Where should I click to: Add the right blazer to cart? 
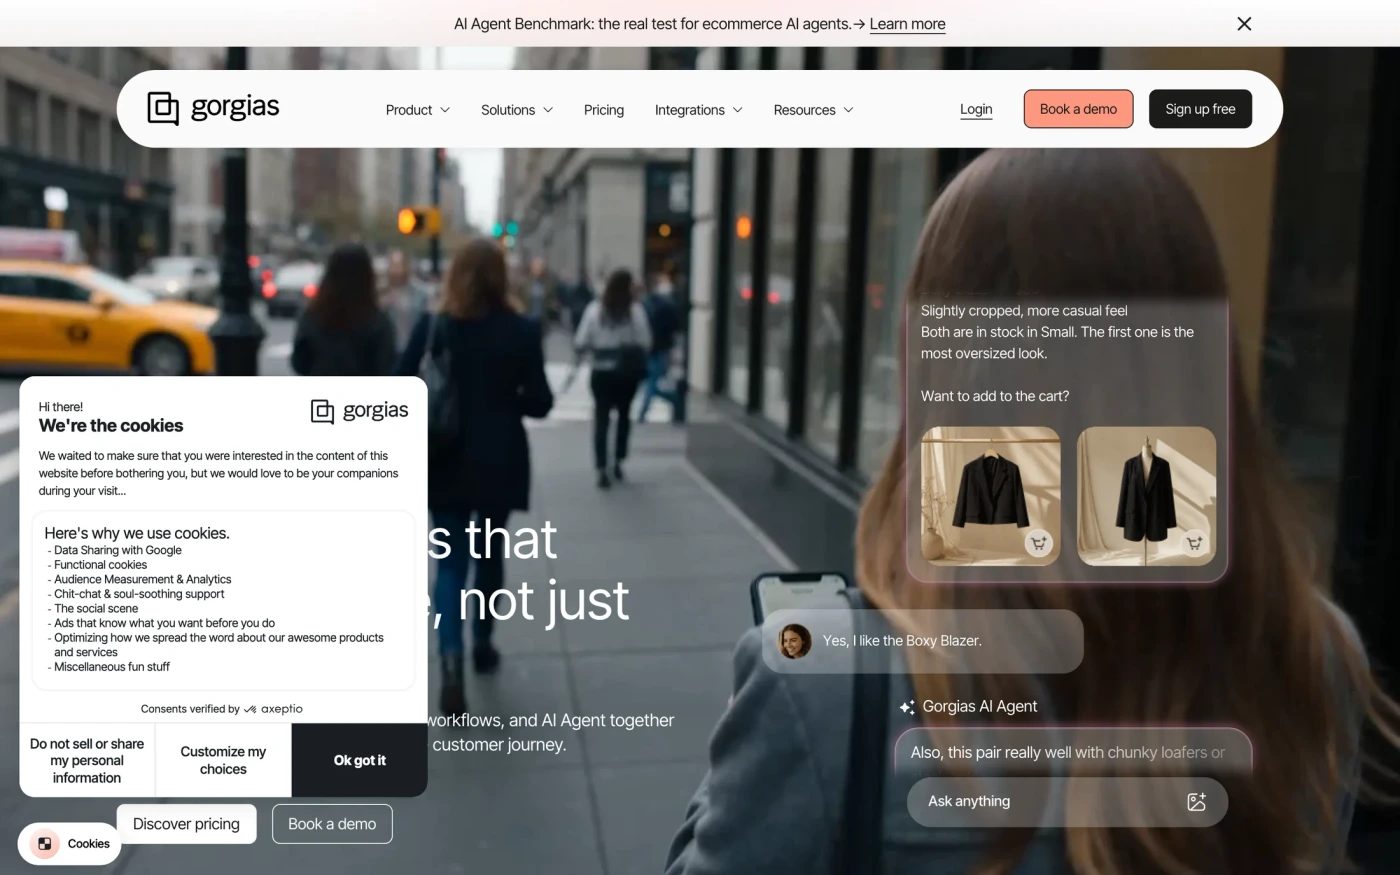(x=1193, y=543)
